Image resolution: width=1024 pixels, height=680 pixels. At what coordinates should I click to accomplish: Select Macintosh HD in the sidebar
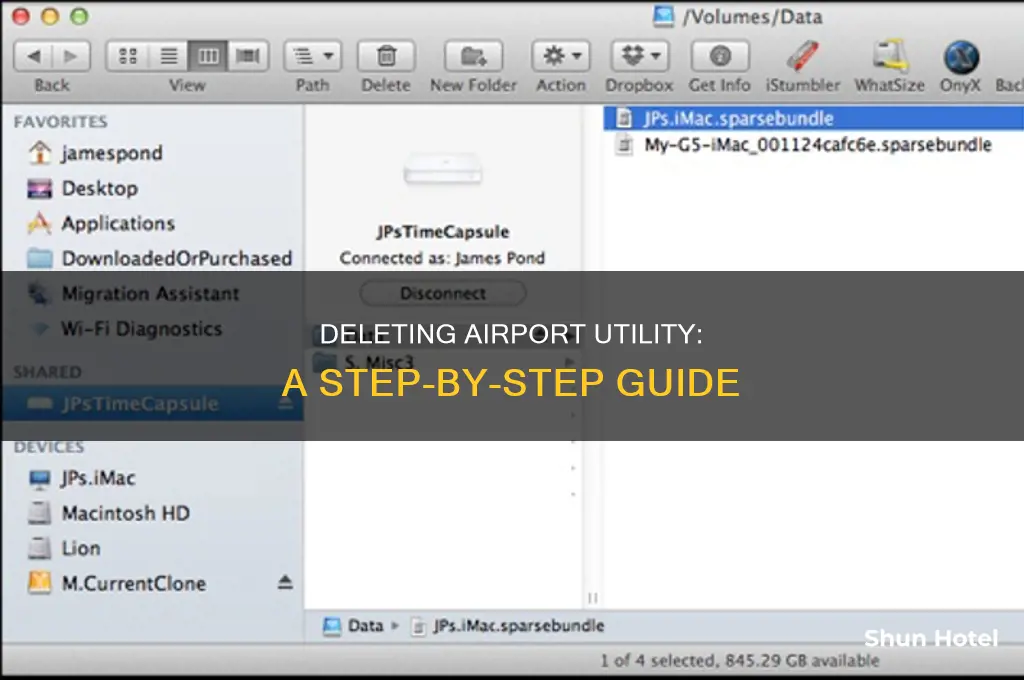point(108,513)
